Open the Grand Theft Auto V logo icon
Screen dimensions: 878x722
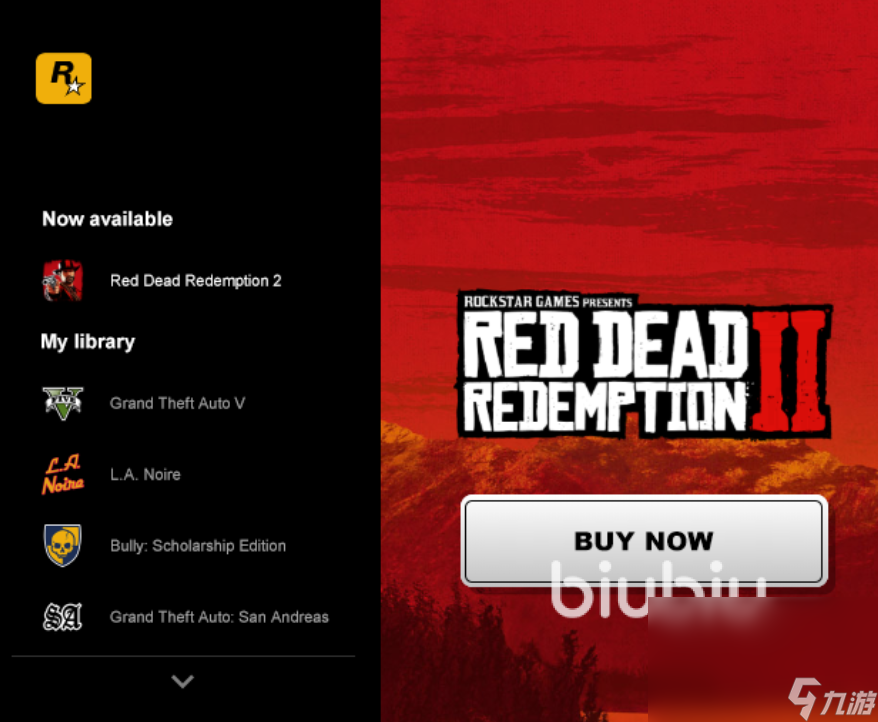63,403
